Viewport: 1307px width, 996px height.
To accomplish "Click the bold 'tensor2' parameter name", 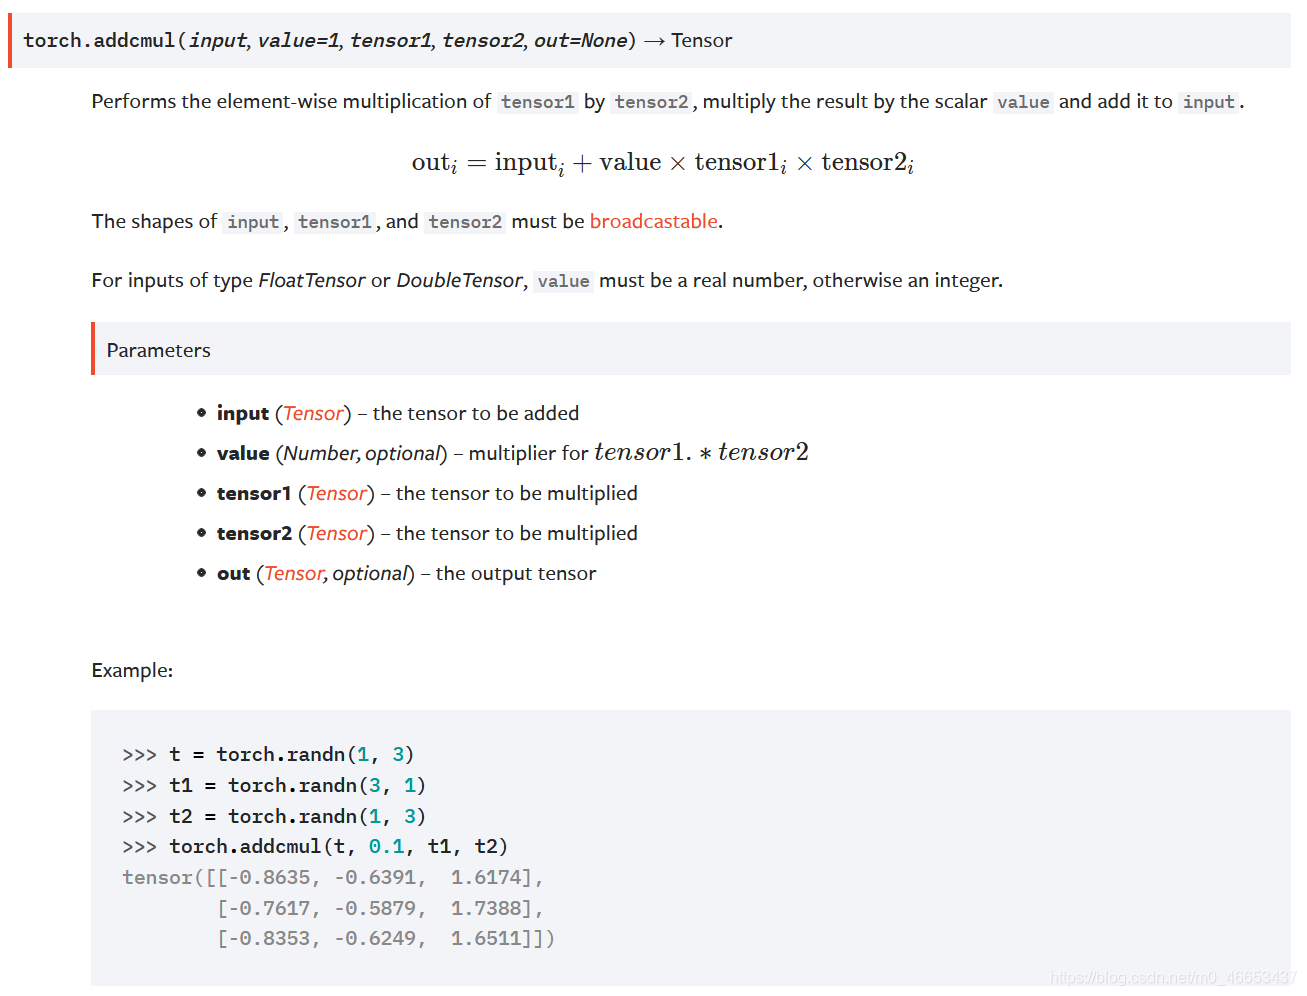I will [254, 533].
